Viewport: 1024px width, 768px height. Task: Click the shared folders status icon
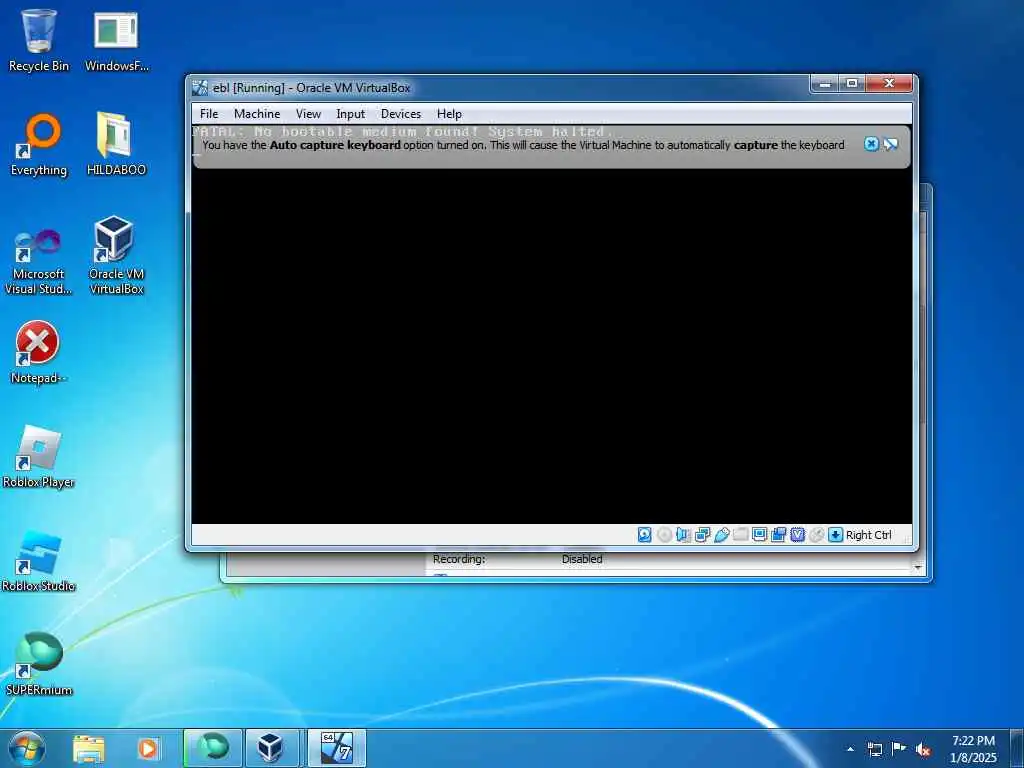tap(741, 535)
